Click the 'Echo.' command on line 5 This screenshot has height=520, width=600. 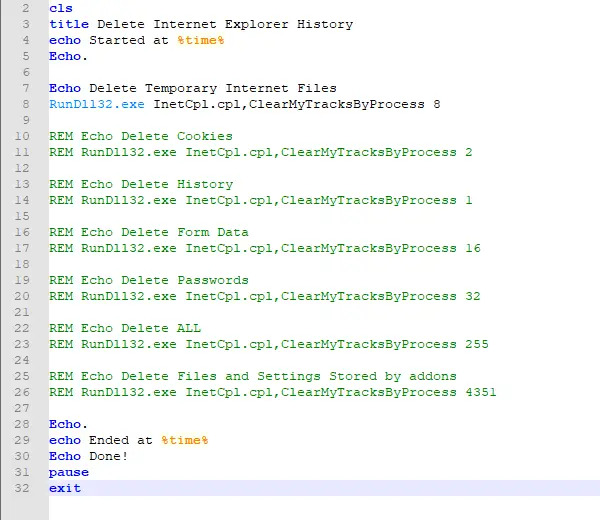pyautogui.click(x=68, y=56)
